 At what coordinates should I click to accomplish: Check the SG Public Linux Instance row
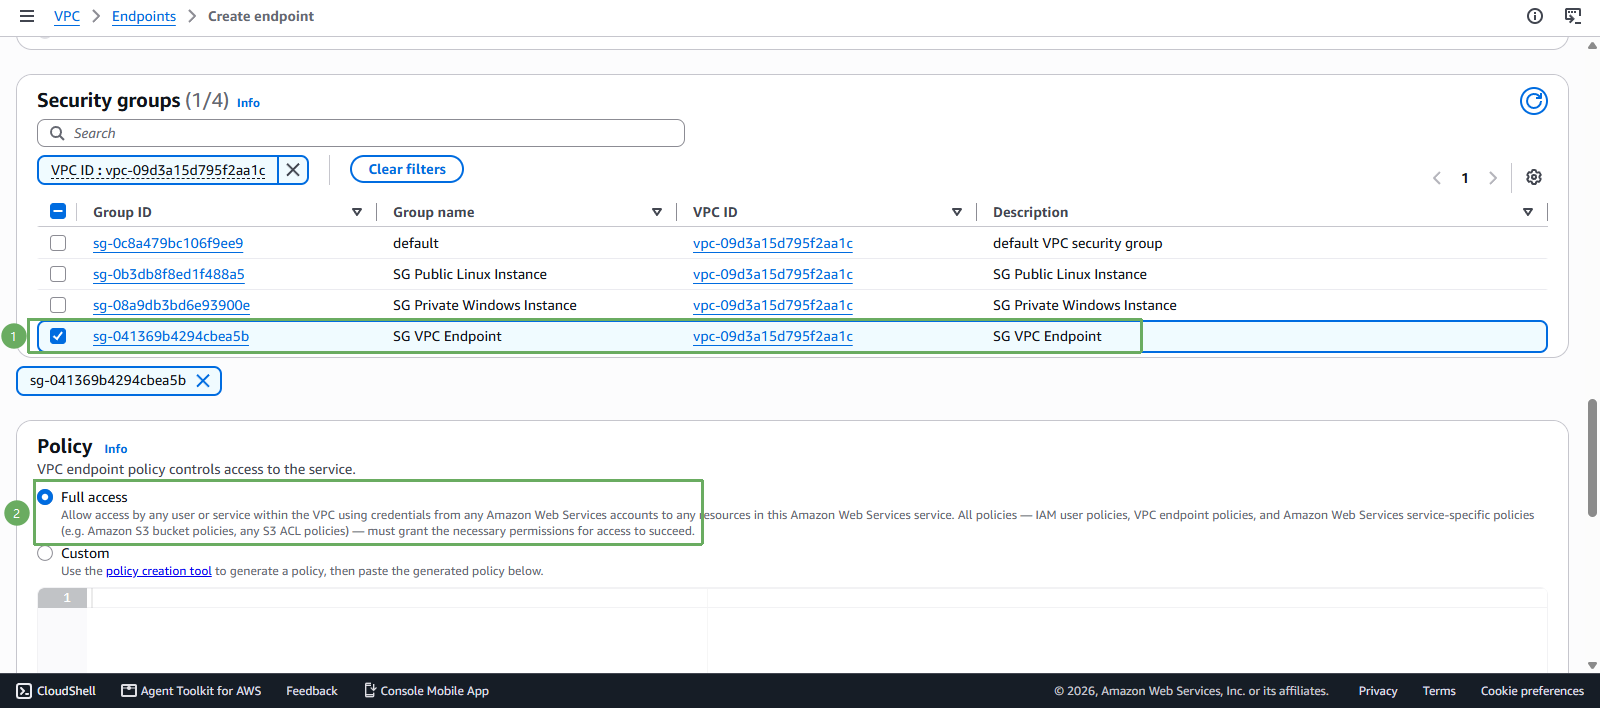58,274
